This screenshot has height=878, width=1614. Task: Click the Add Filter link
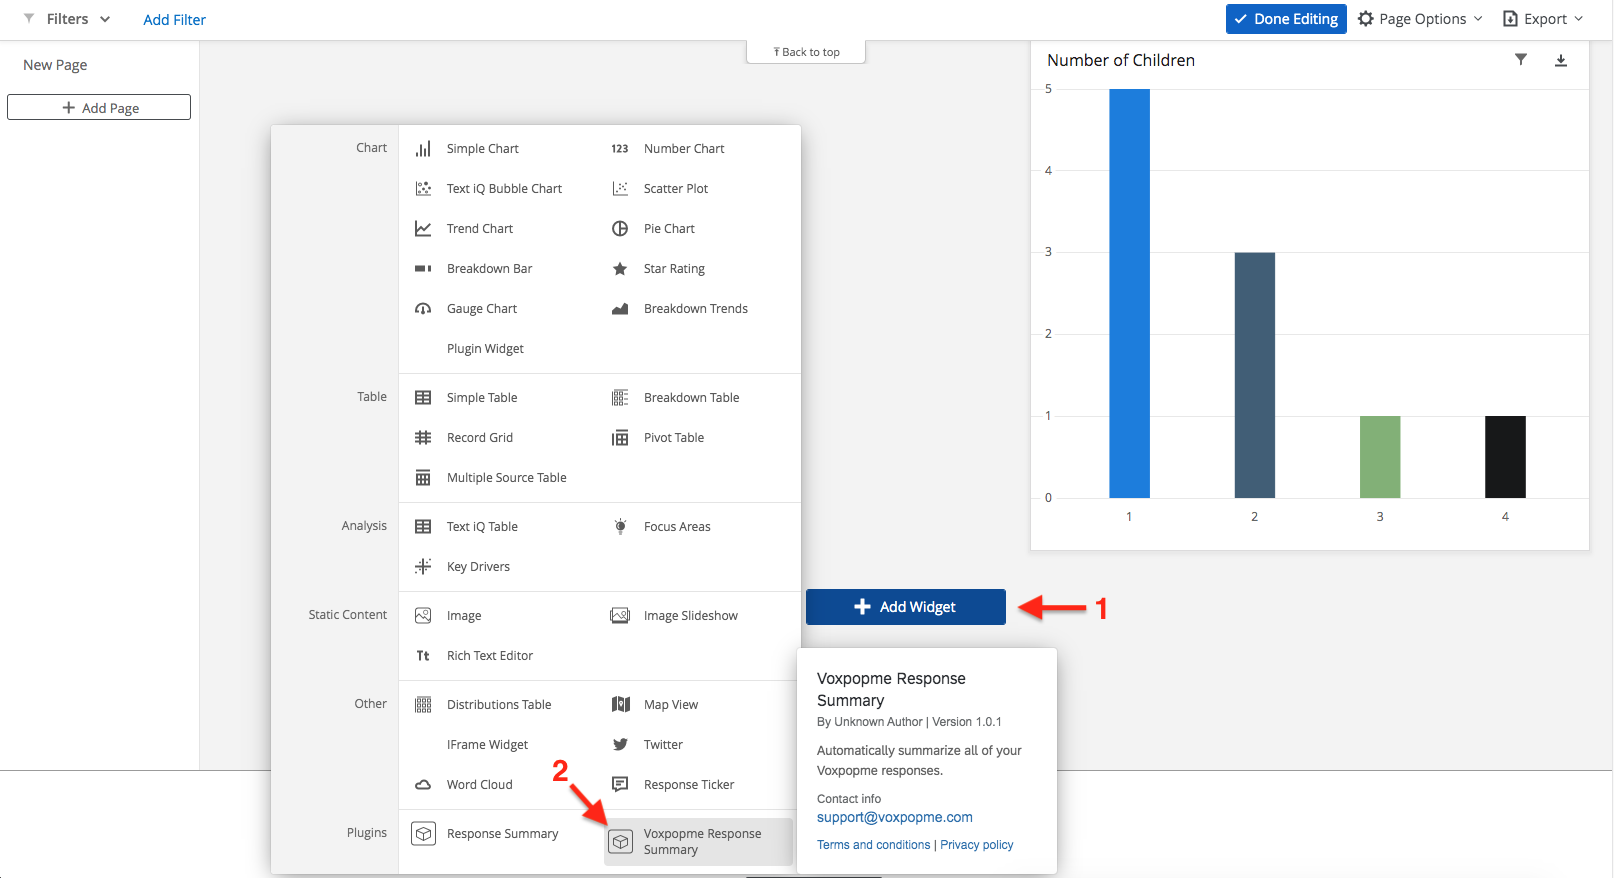pos(174,20)
